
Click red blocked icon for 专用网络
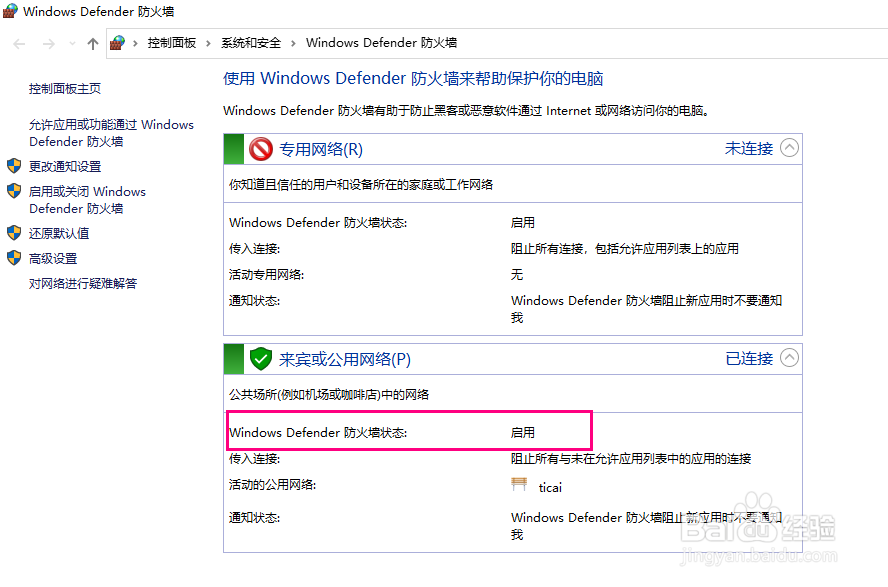click(261, 149)
